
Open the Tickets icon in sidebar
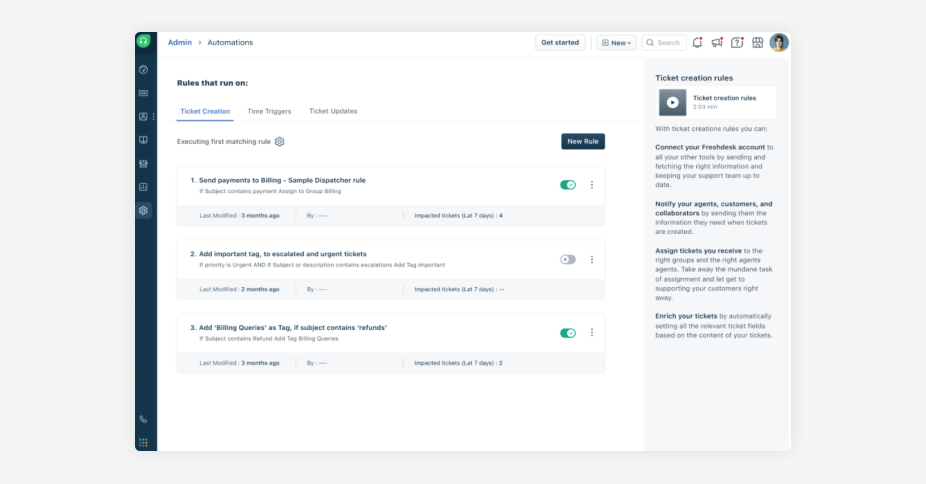(144, 93)
